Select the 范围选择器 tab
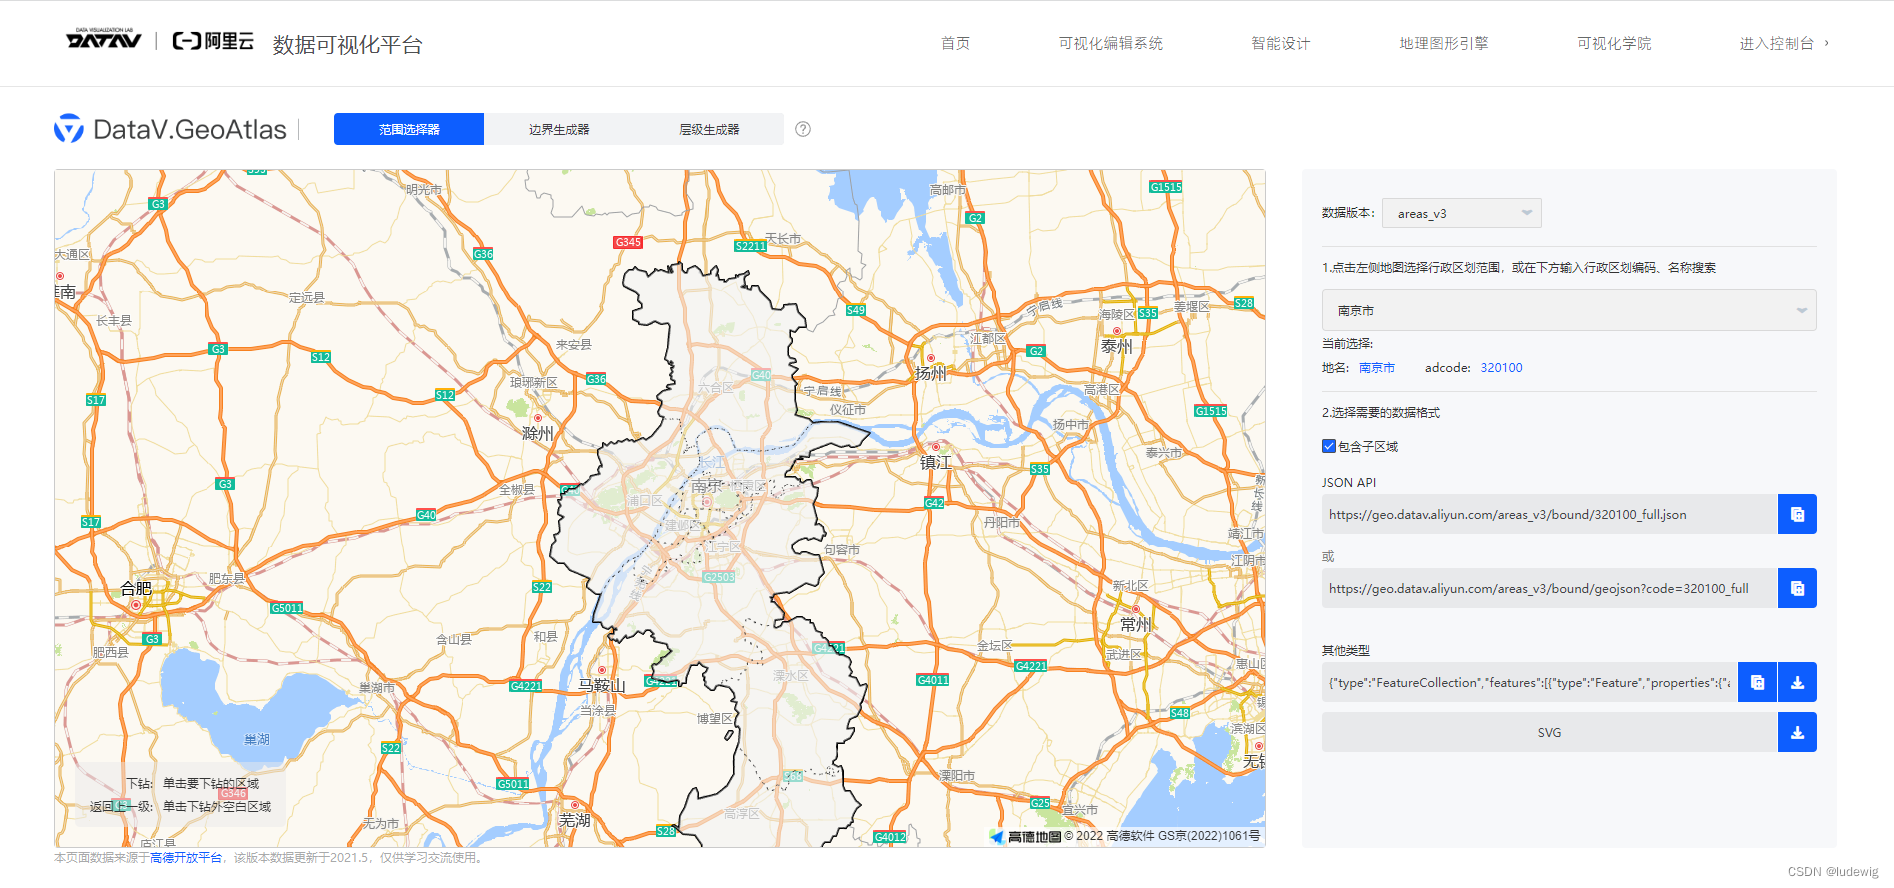The height and width of the screenshot is (888, 1894). [x=409, y=129]
